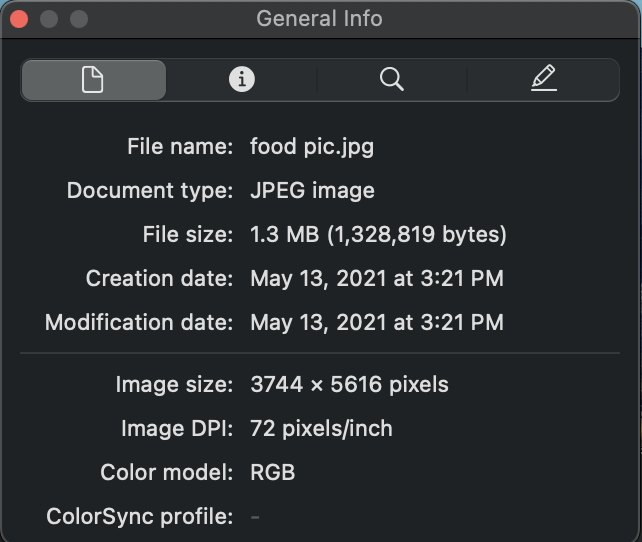Viewport: 642px width, 542px height.
Task: Switch to the Keywords magnifying glass tab
Action: pyautogui.click(x=392, y=80)
